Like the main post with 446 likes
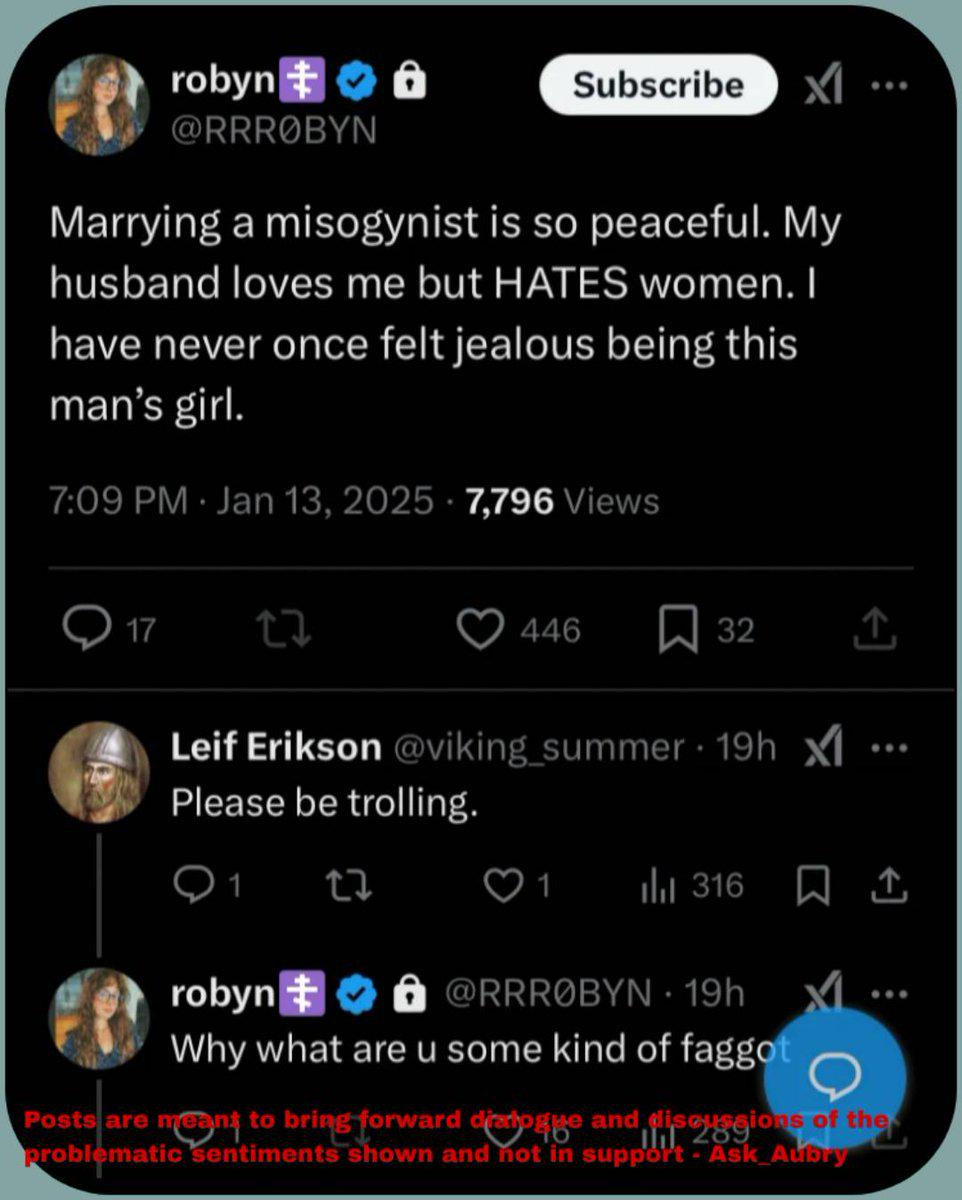The height and width of the screenshot is (1200, 962). point(478,629)
